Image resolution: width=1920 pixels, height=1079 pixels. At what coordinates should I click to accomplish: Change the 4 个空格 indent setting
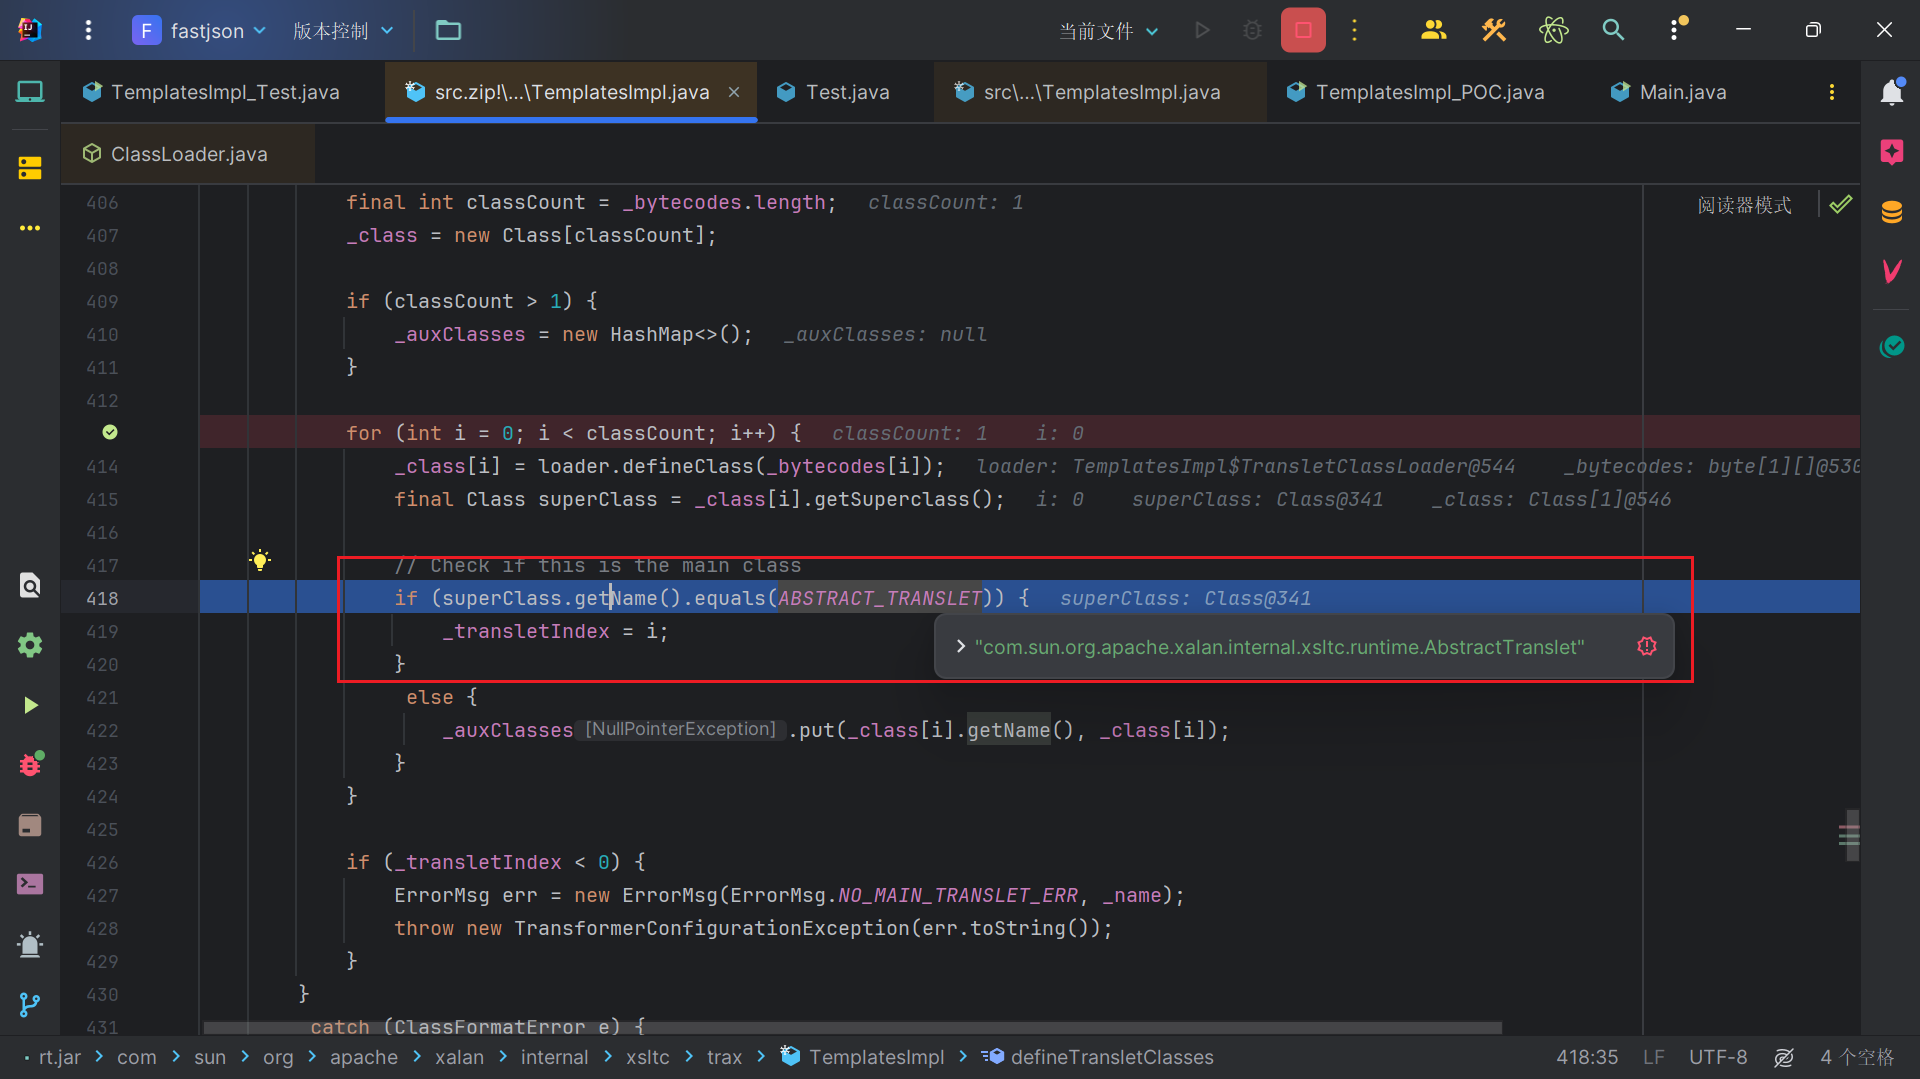[x=1857, y=1058]
